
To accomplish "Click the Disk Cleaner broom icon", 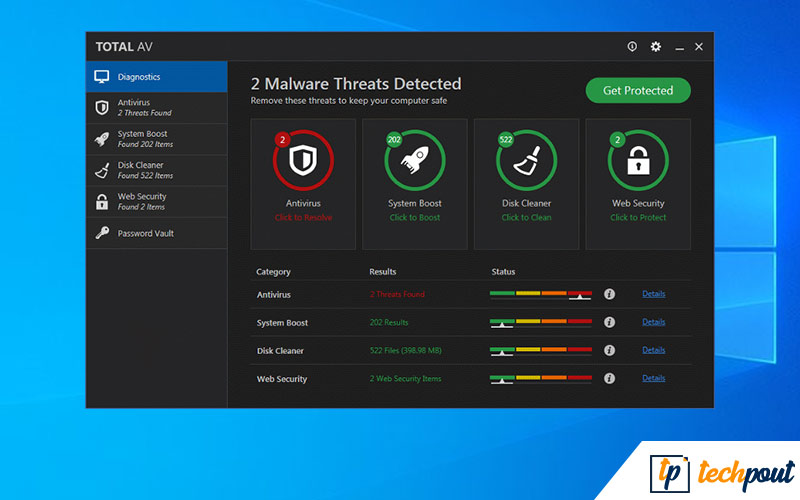I will (x=527, y=160).
